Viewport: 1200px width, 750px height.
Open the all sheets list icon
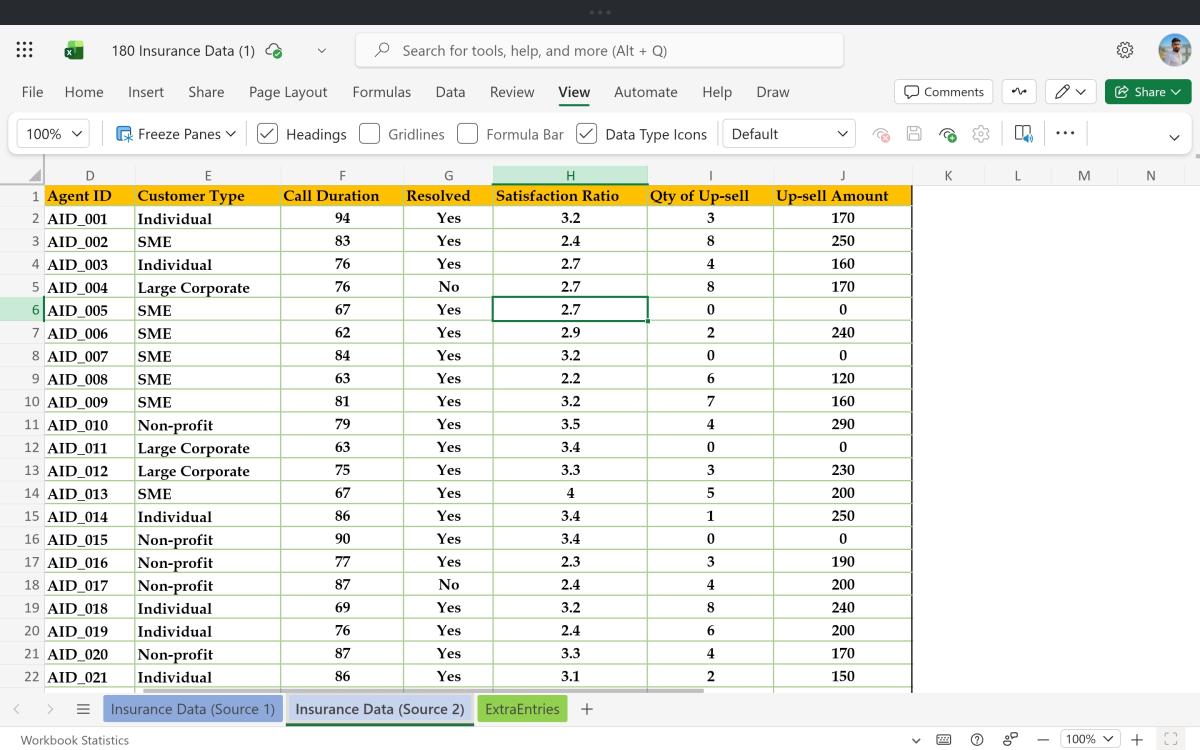(84, 709)
